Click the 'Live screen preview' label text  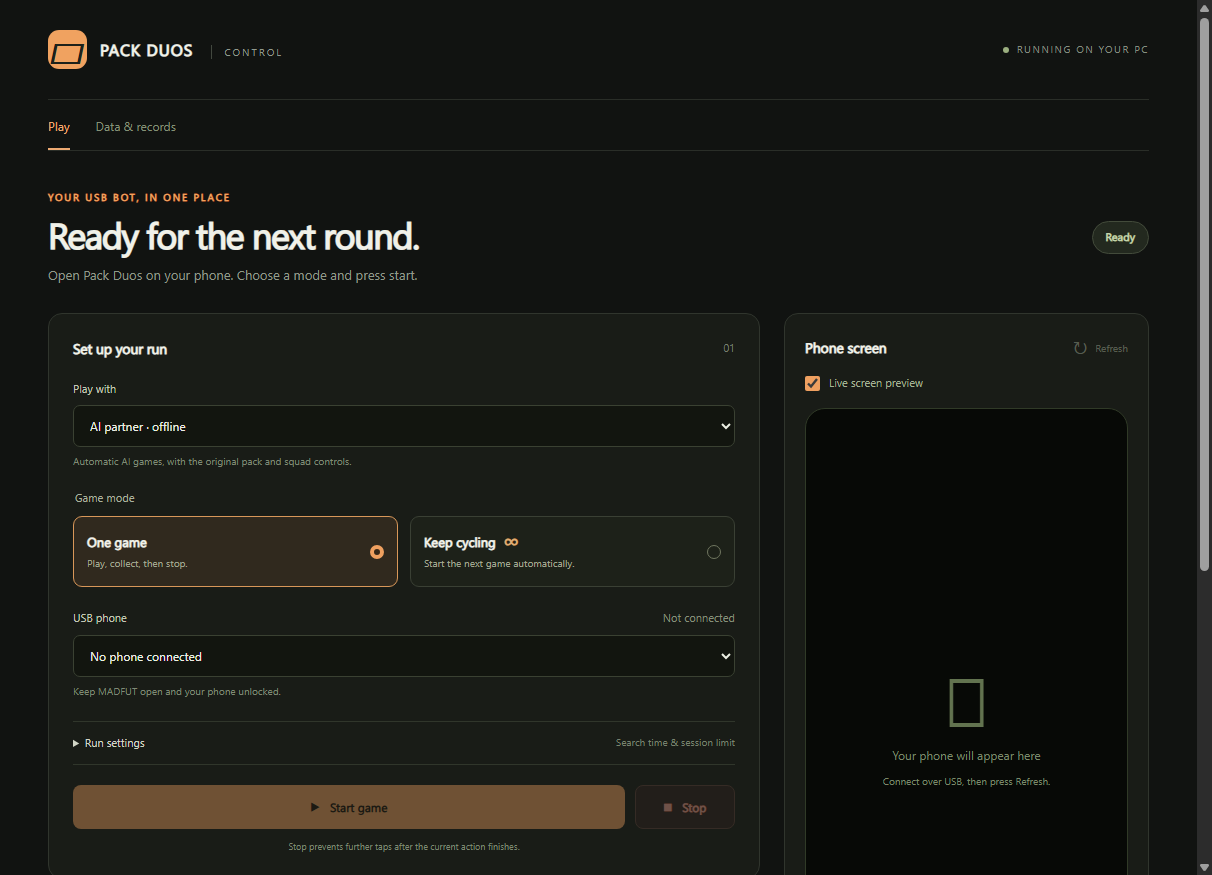[x=876, y=383]
